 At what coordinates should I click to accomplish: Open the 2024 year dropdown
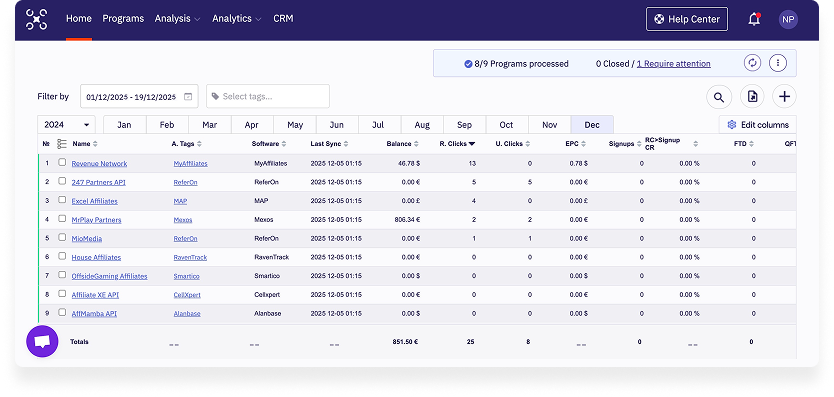pyautogui.click(x=66, y=125)
